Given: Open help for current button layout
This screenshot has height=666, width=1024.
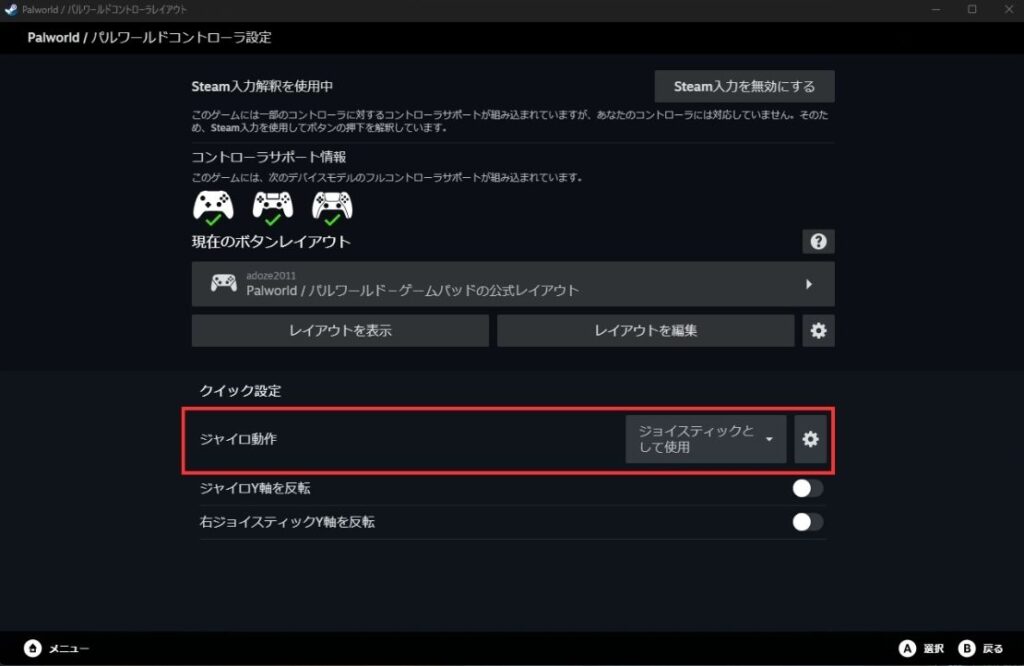Looking at the screenshot, I should 818,242.
